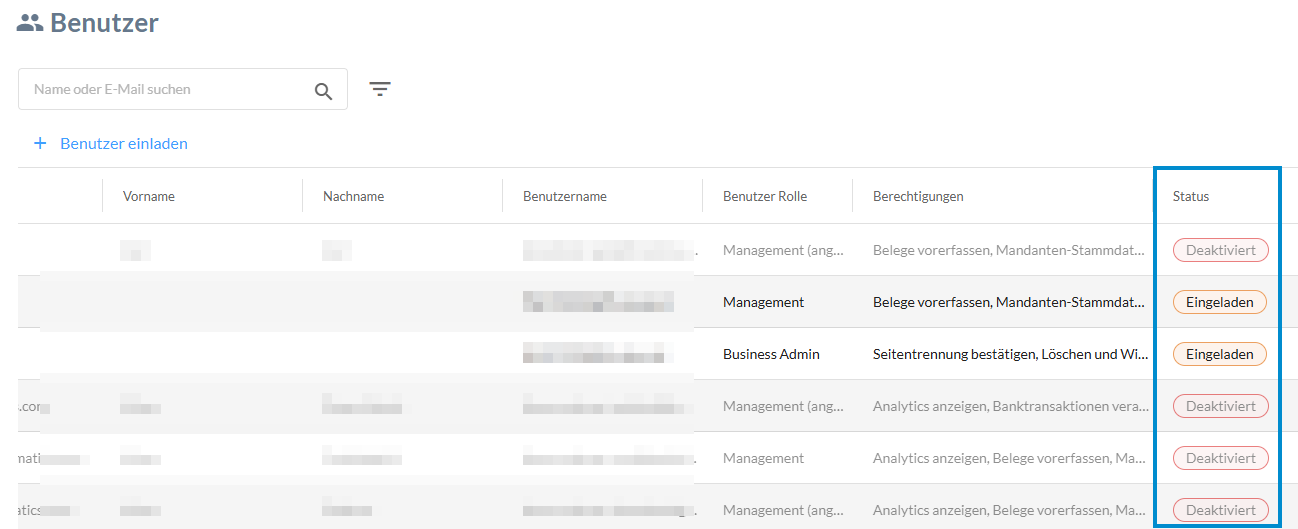Click Analytics anzeigen, Banktransaktionen permissions cell
Image resolution: width=1298 pixels, height=529 pixels.
pos(1009,406)
